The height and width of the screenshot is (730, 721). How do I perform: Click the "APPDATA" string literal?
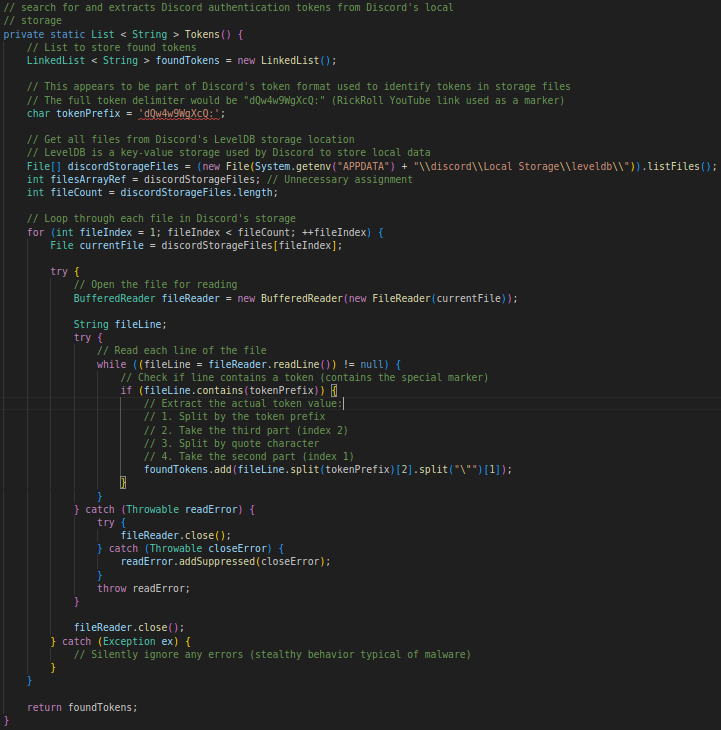363,167
